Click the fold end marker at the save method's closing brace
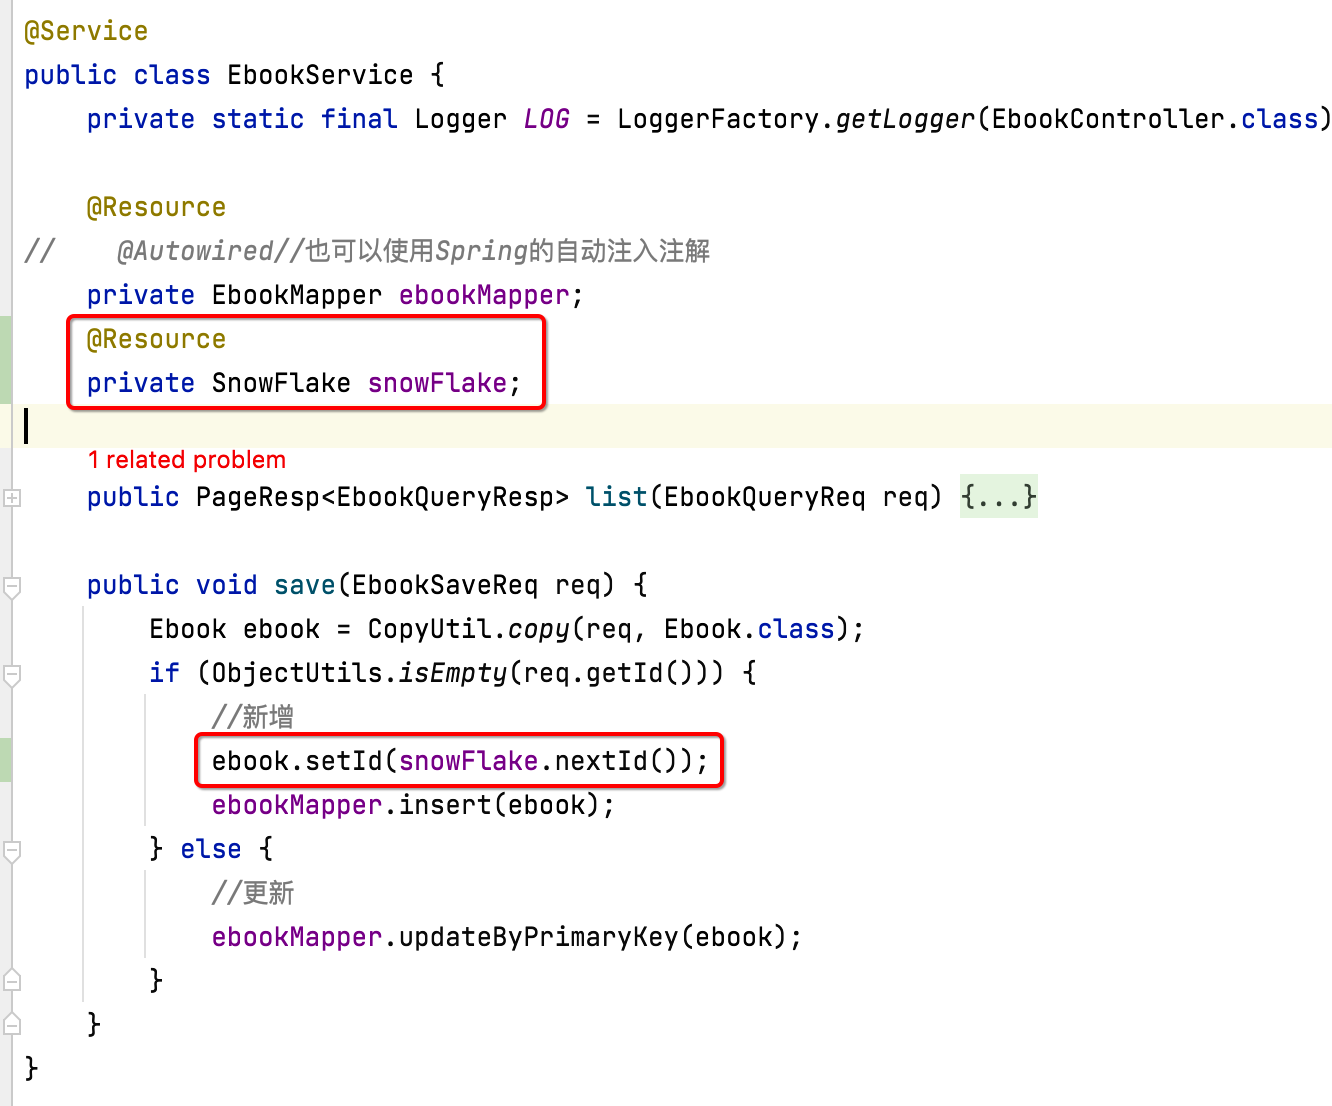The width and height of the screenshot is (1332, 1106). click(12, 1024)
